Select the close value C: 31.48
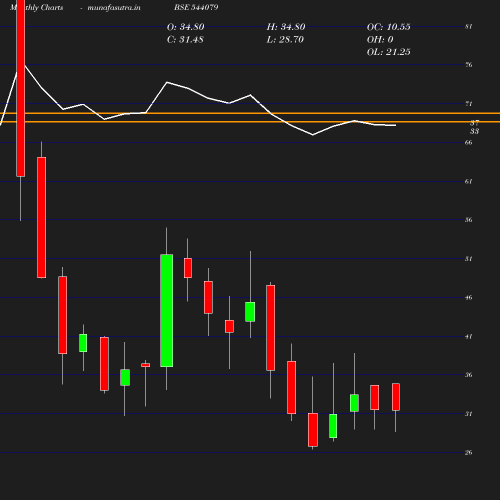Screen dimensions: 500x500 click(x=185, y=39)
